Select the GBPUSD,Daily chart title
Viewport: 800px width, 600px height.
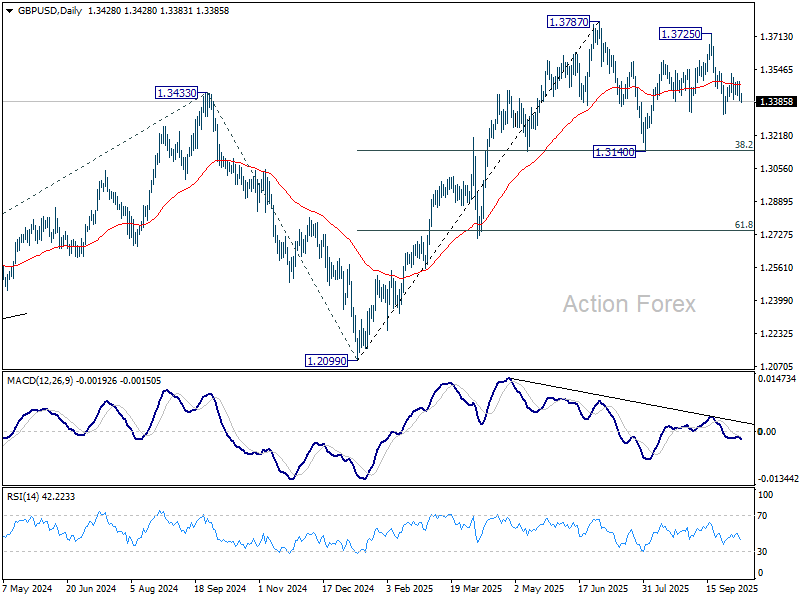click(x=50, y=11)
